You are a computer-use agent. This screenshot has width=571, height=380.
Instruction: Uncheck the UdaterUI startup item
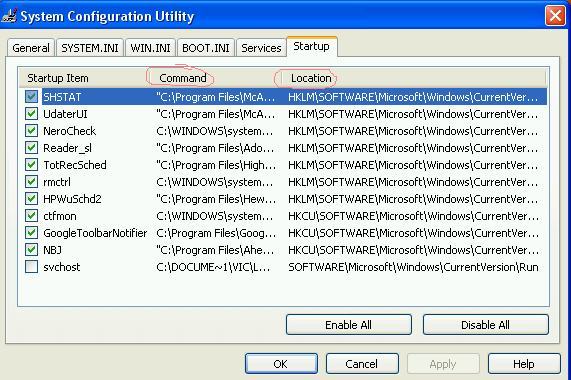(x=31, y=114)
